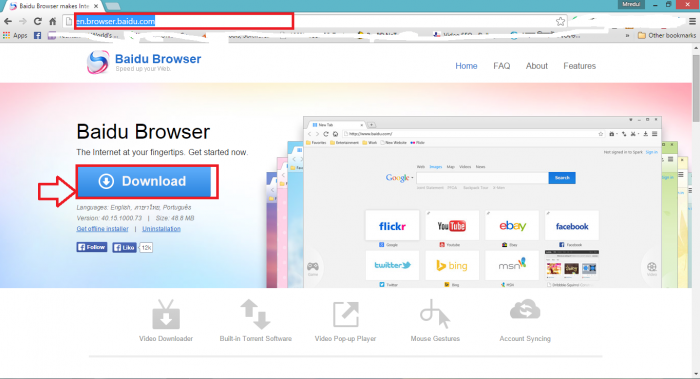The height and width of the screenshot is (379, 700).
Task: Click the facebook tile in preview
Action: (572, 226)
